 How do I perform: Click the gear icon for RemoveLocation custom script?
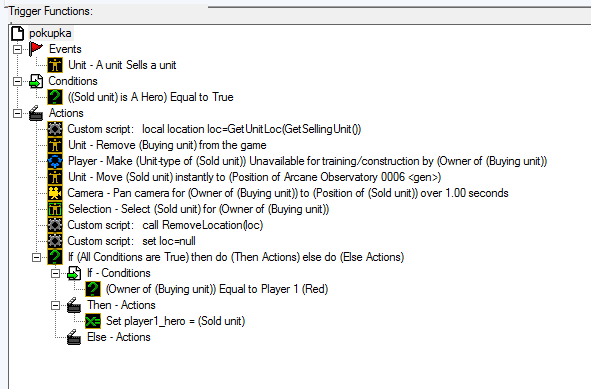(x=55, y=225)
